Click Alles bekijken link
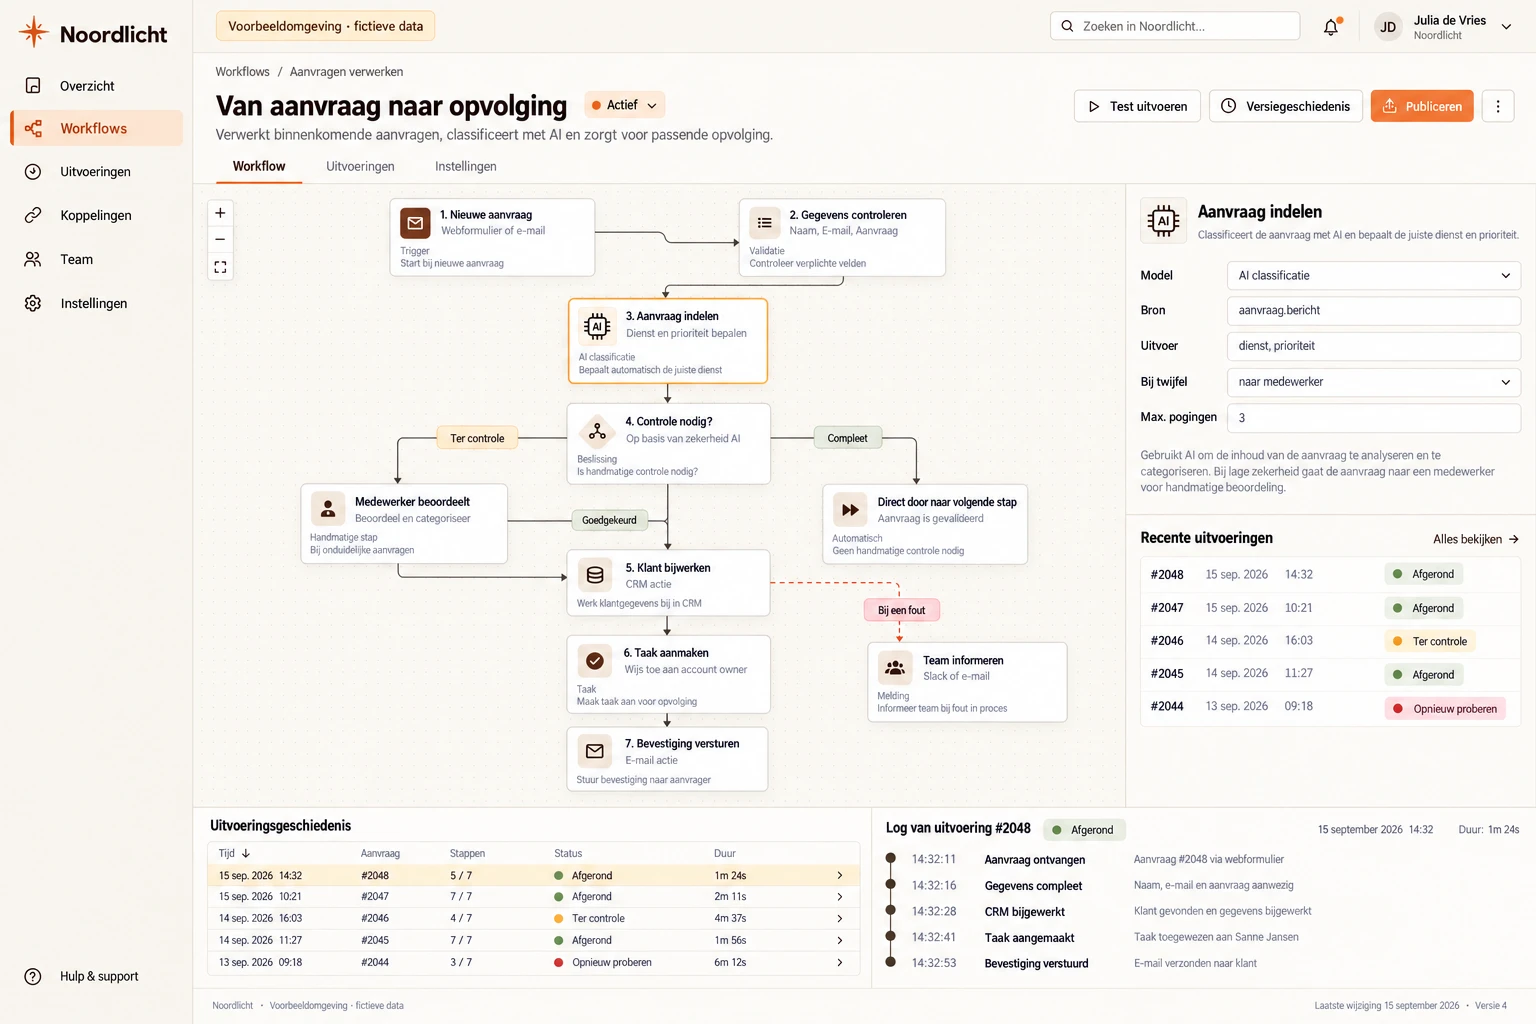This screenshot has width=1536, height=1024. click(x=1476, y=539)
